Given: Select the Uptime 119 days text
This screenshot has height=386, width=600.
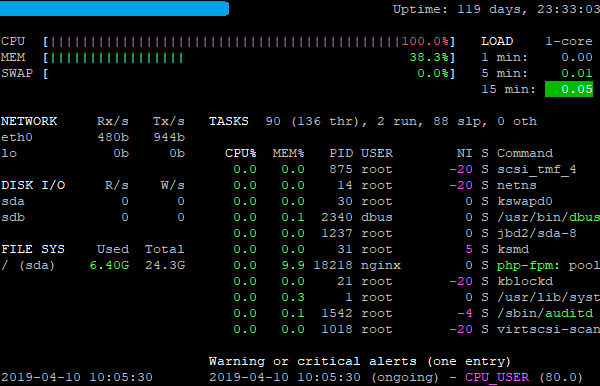Looking at the screenshot, I should tap(496, 9).
